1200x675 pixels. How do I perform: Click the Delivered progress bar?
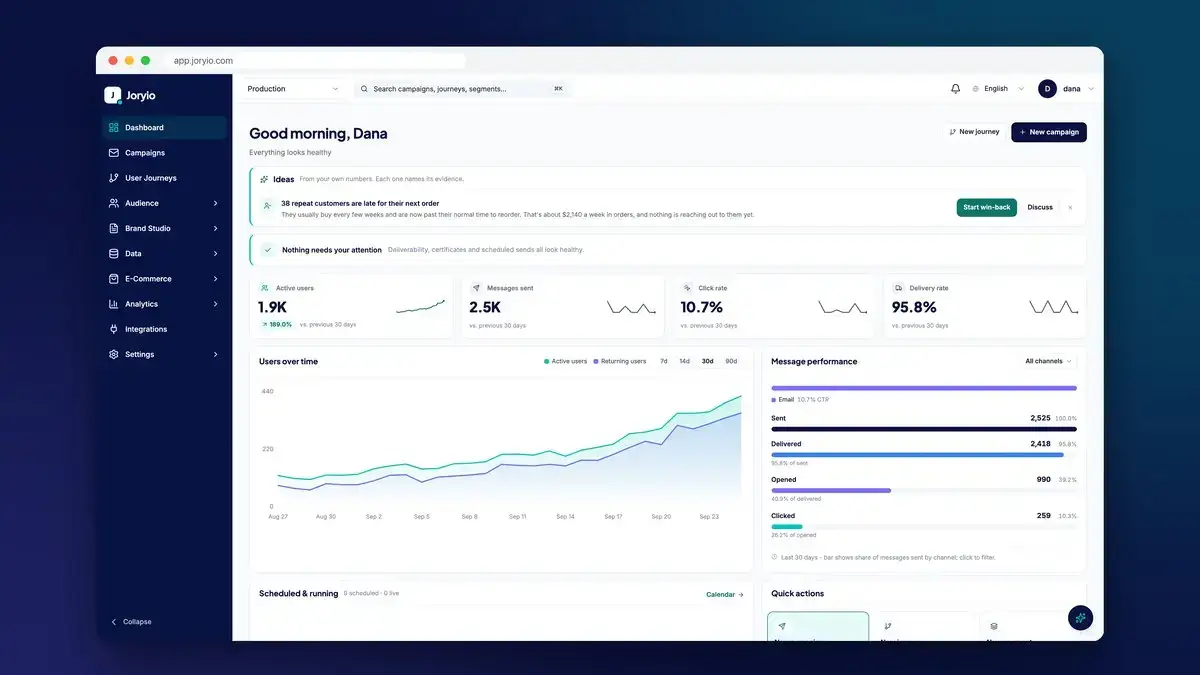point(924,455)
